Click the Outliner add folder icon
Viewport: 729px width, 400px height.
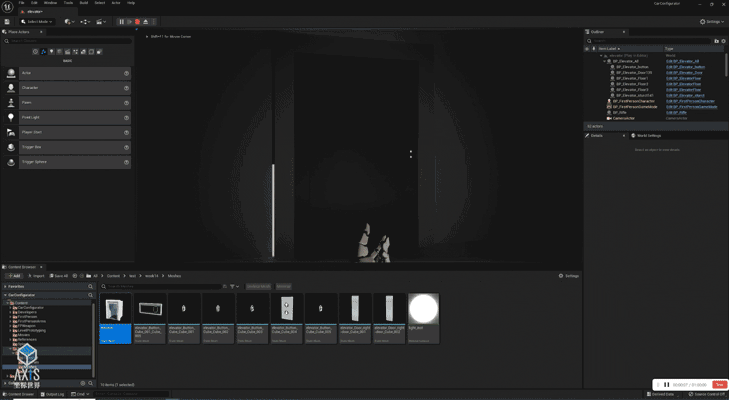point(716,41)
